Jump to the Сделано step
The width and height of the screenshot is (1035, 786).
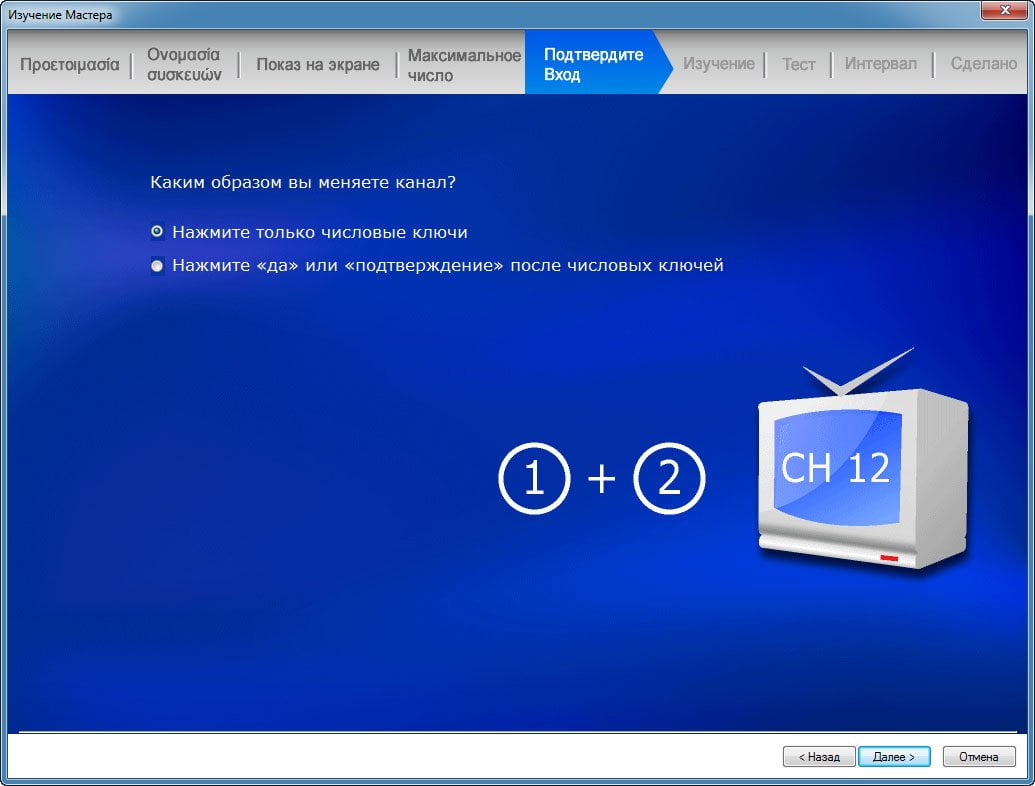(x=984, y=64)
